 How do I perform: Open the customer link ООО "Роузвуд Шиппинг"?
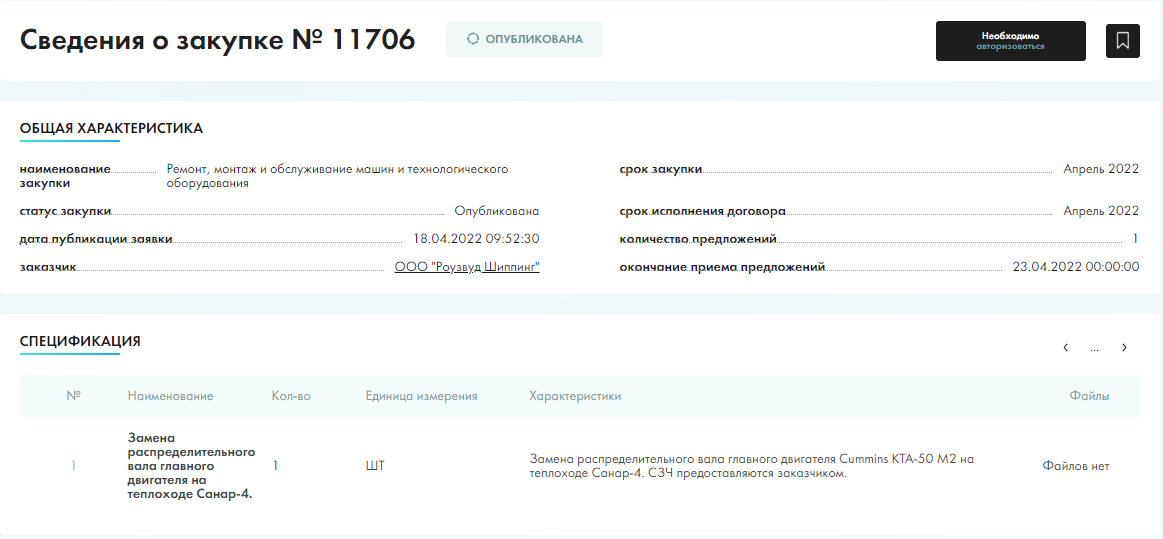tap(467, 267)
